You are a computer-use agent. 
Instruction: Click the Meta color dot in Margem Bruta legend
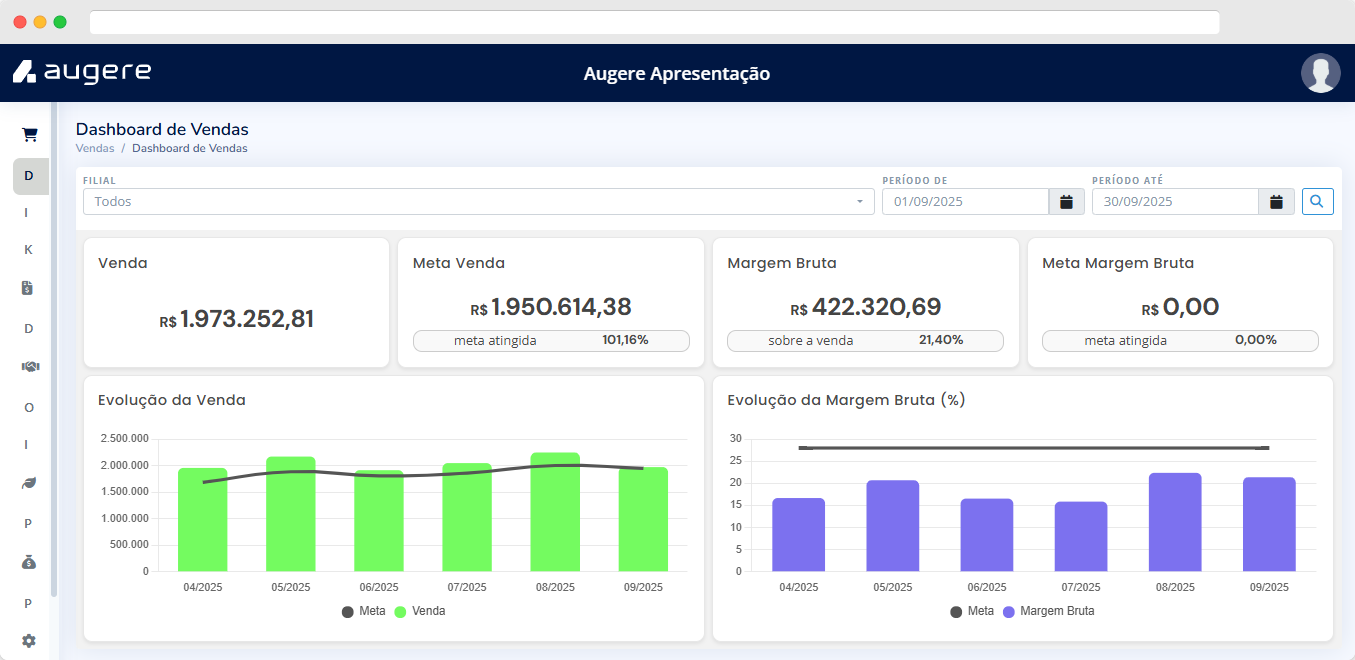pos(957,611)
